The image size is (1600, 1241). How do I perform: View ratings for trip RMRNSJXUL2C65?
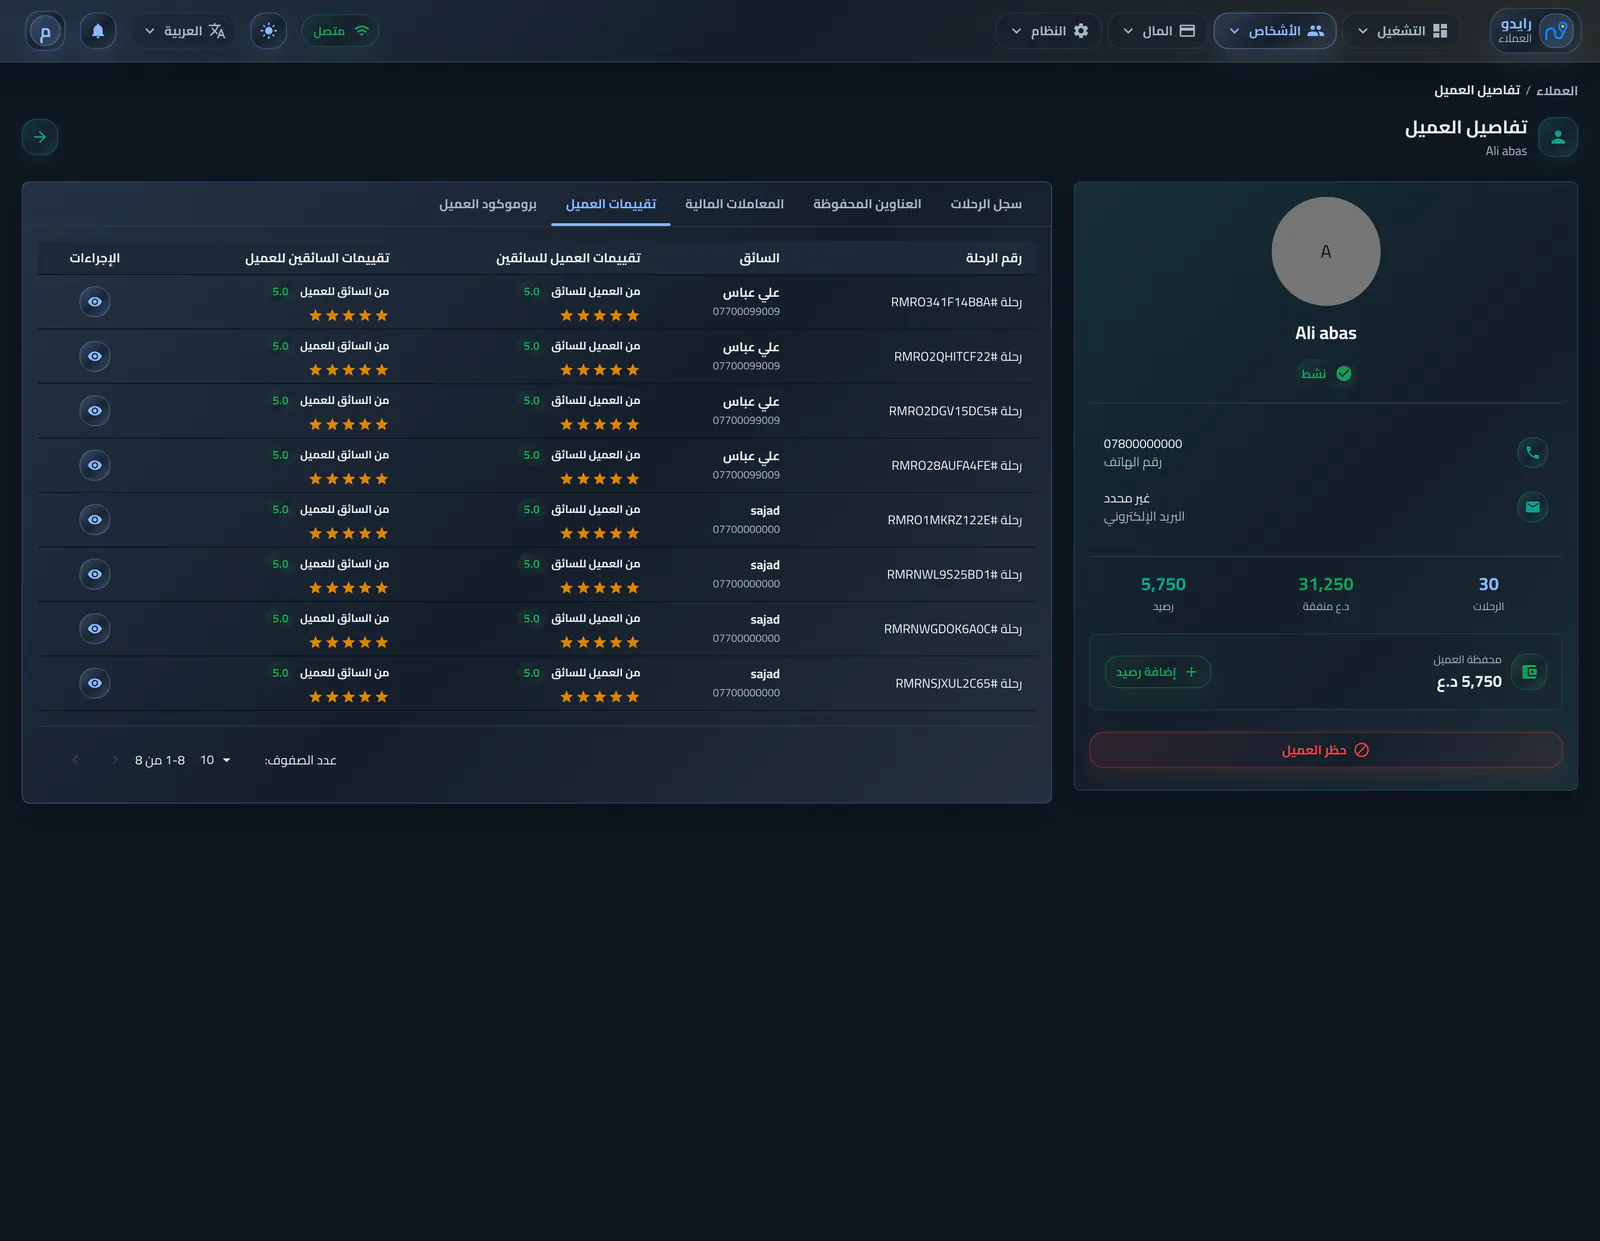[x=95, y=683]
